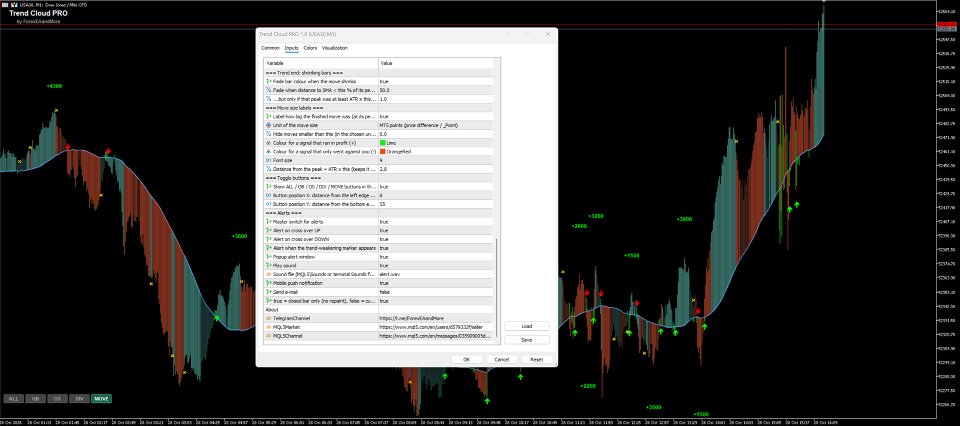Click the fraction icon beside 'Hide moves smaller than this'
This screenshot has width=960, height=426.
268,133
